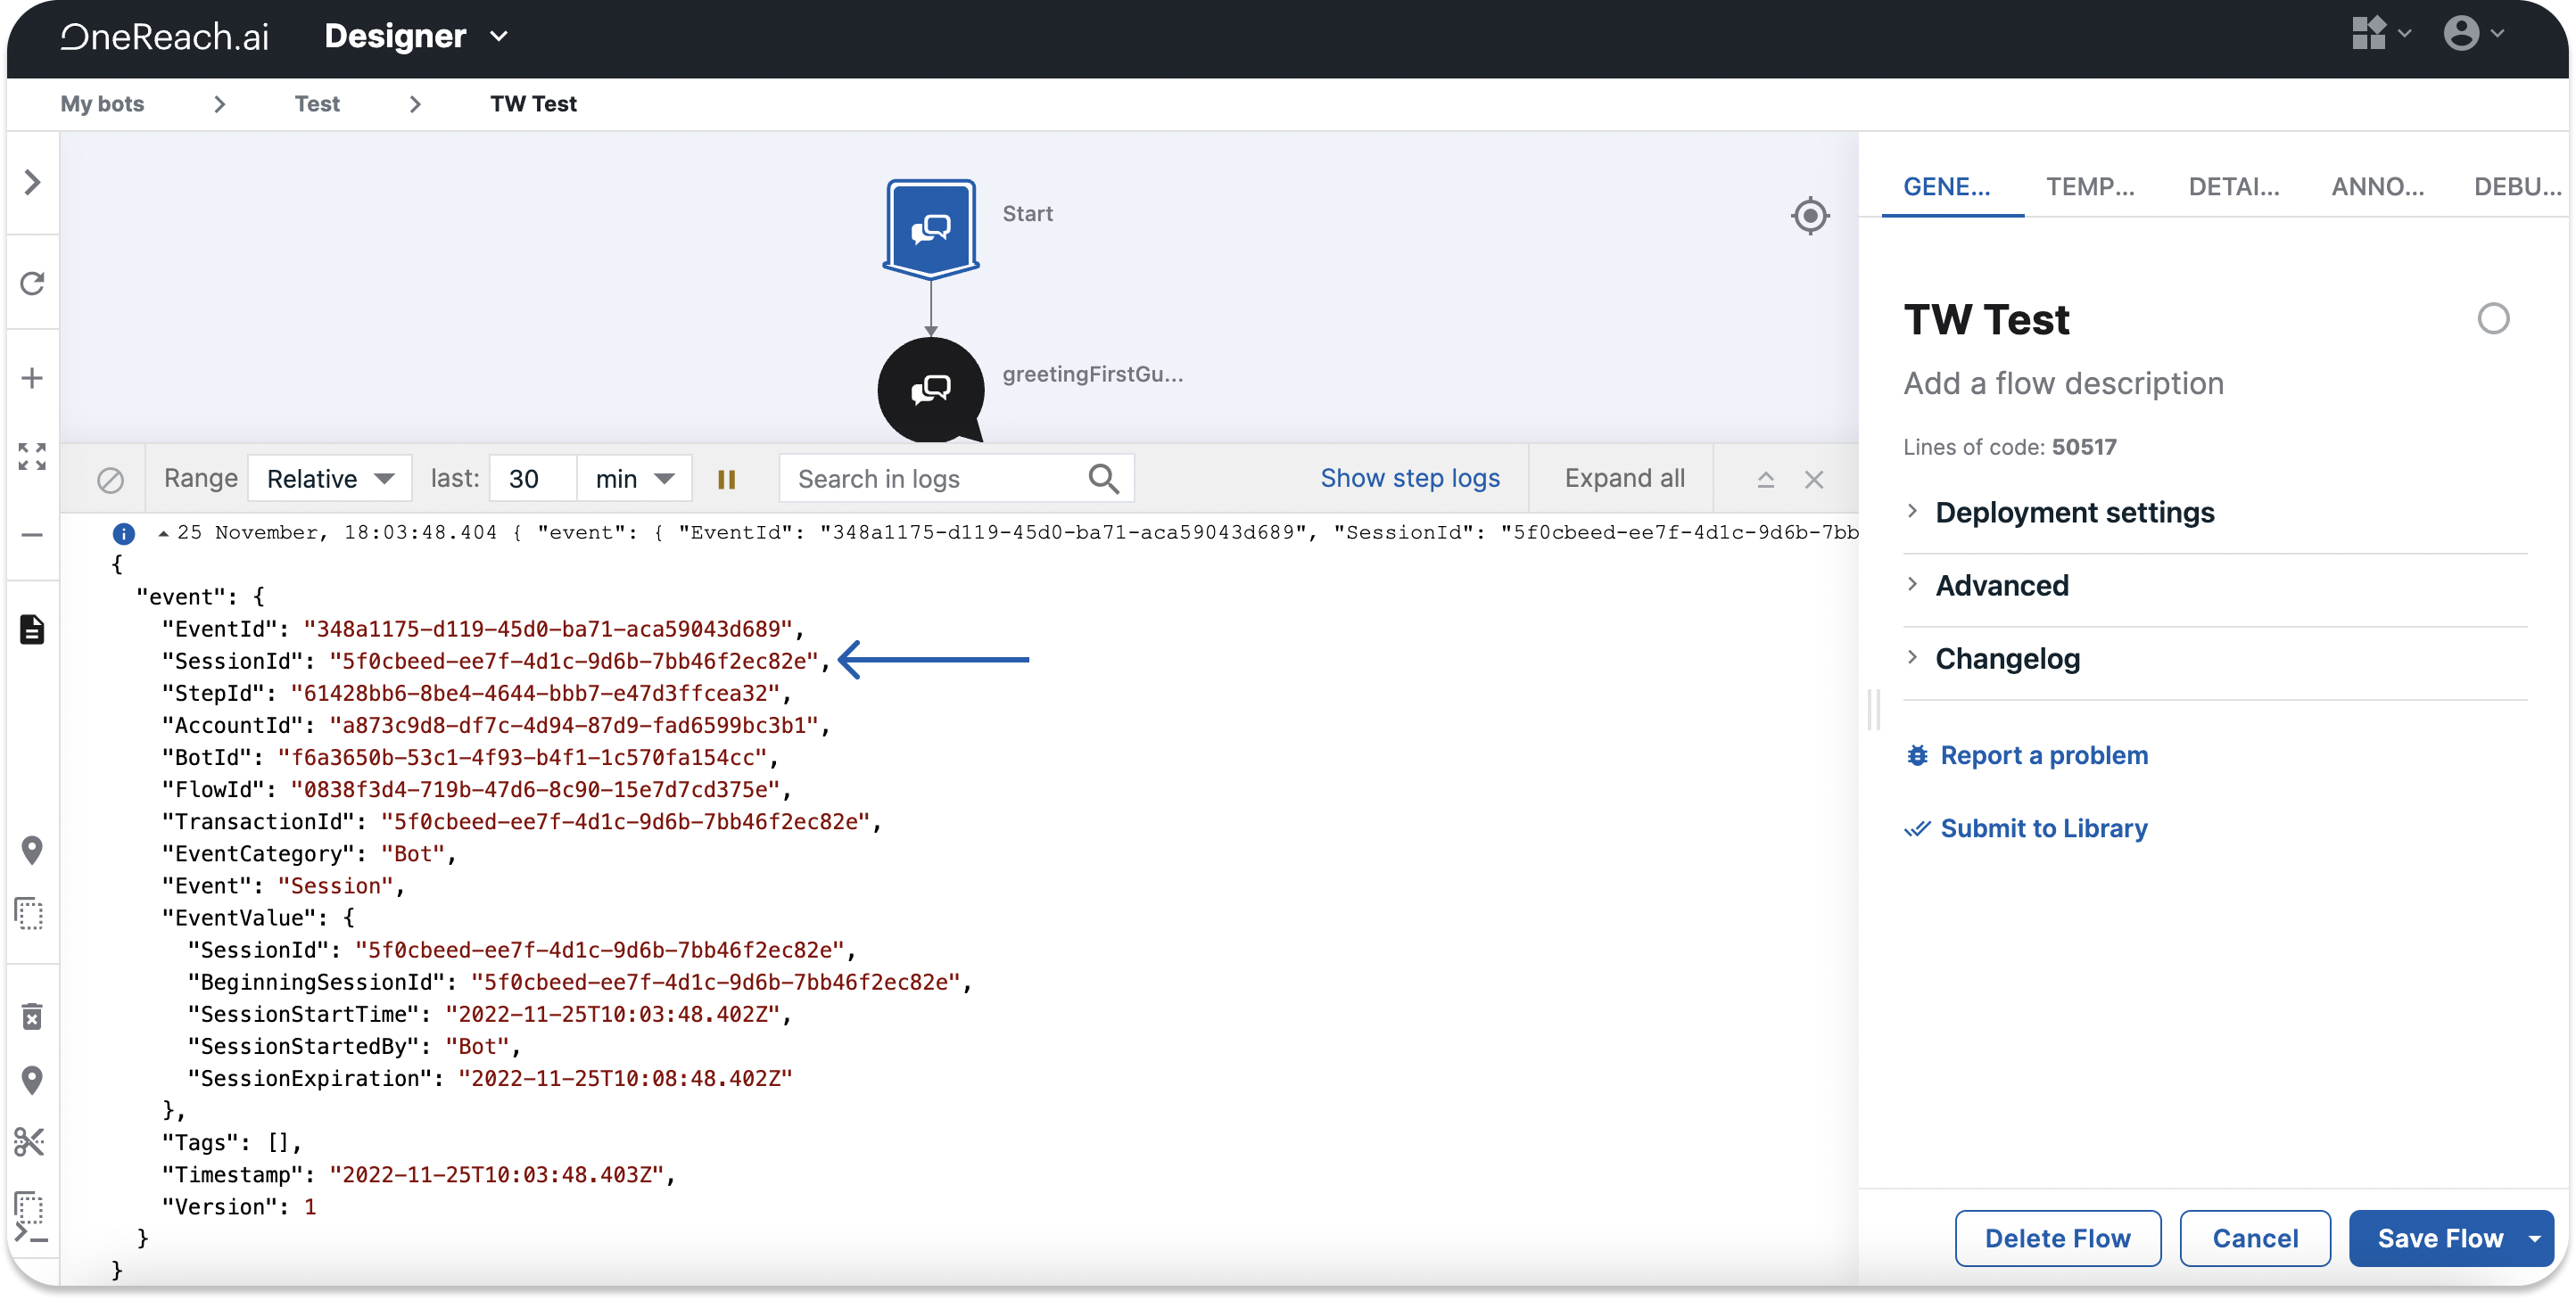The image size is (2576, 1300).
Task: Click the zoom out minus icon
Action: tap(32, 535)
